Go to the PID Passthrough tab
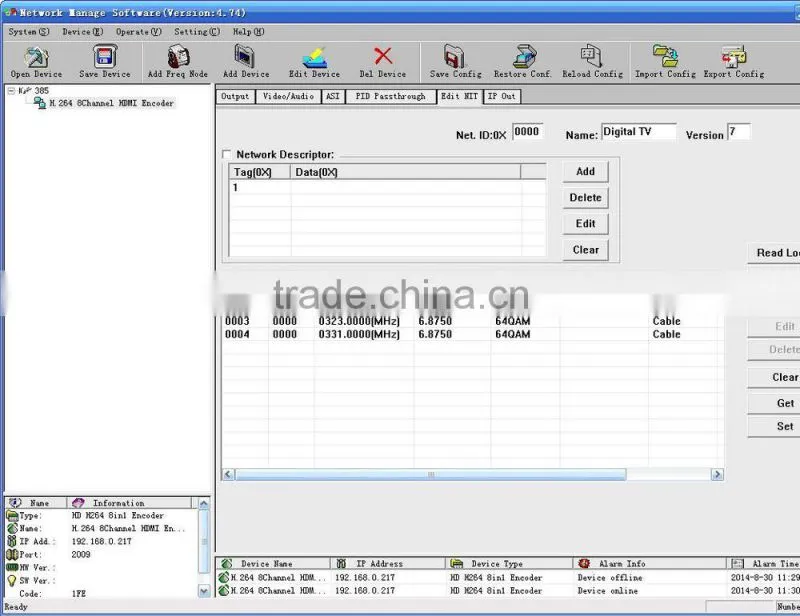The image size is (800, 616). coord(390,96)
